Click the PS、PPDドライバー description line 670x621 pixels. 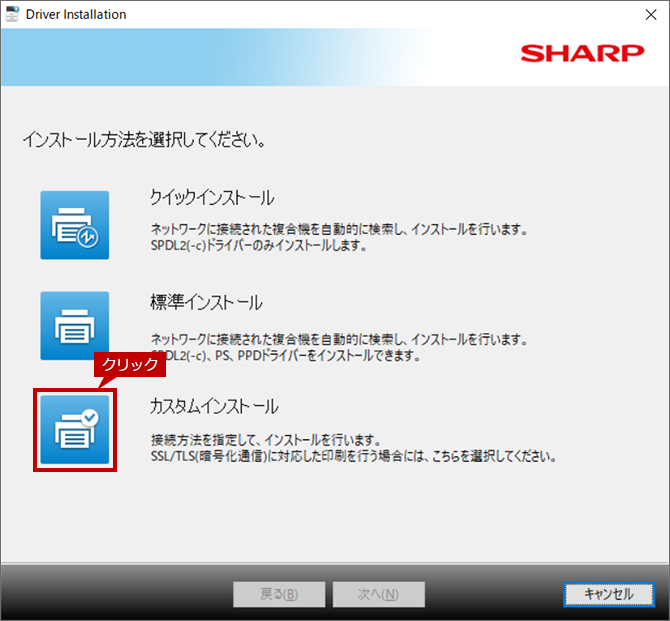tap(285, 355)
